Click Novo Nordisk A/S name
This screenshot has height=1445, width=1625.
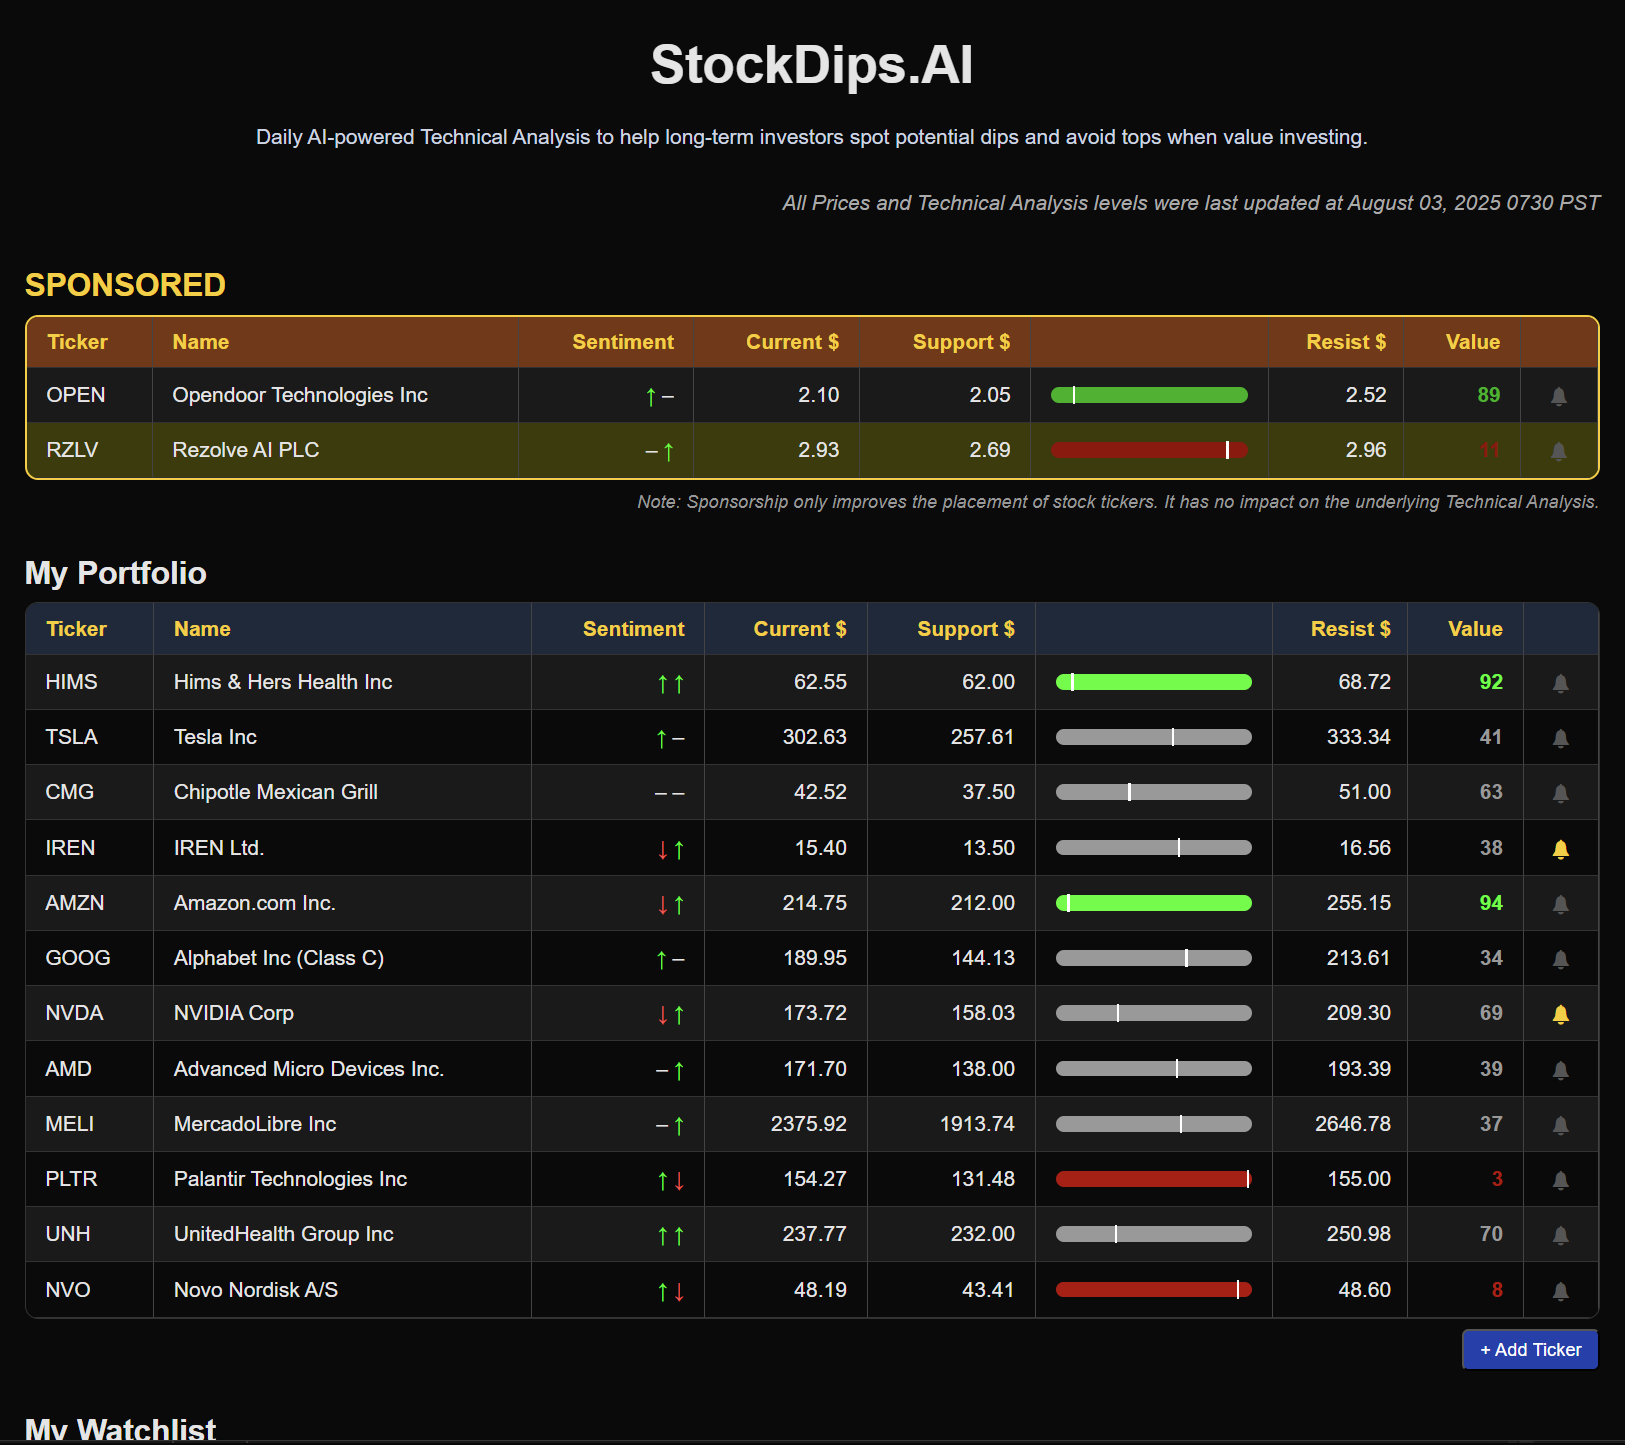coord(256,1290)
